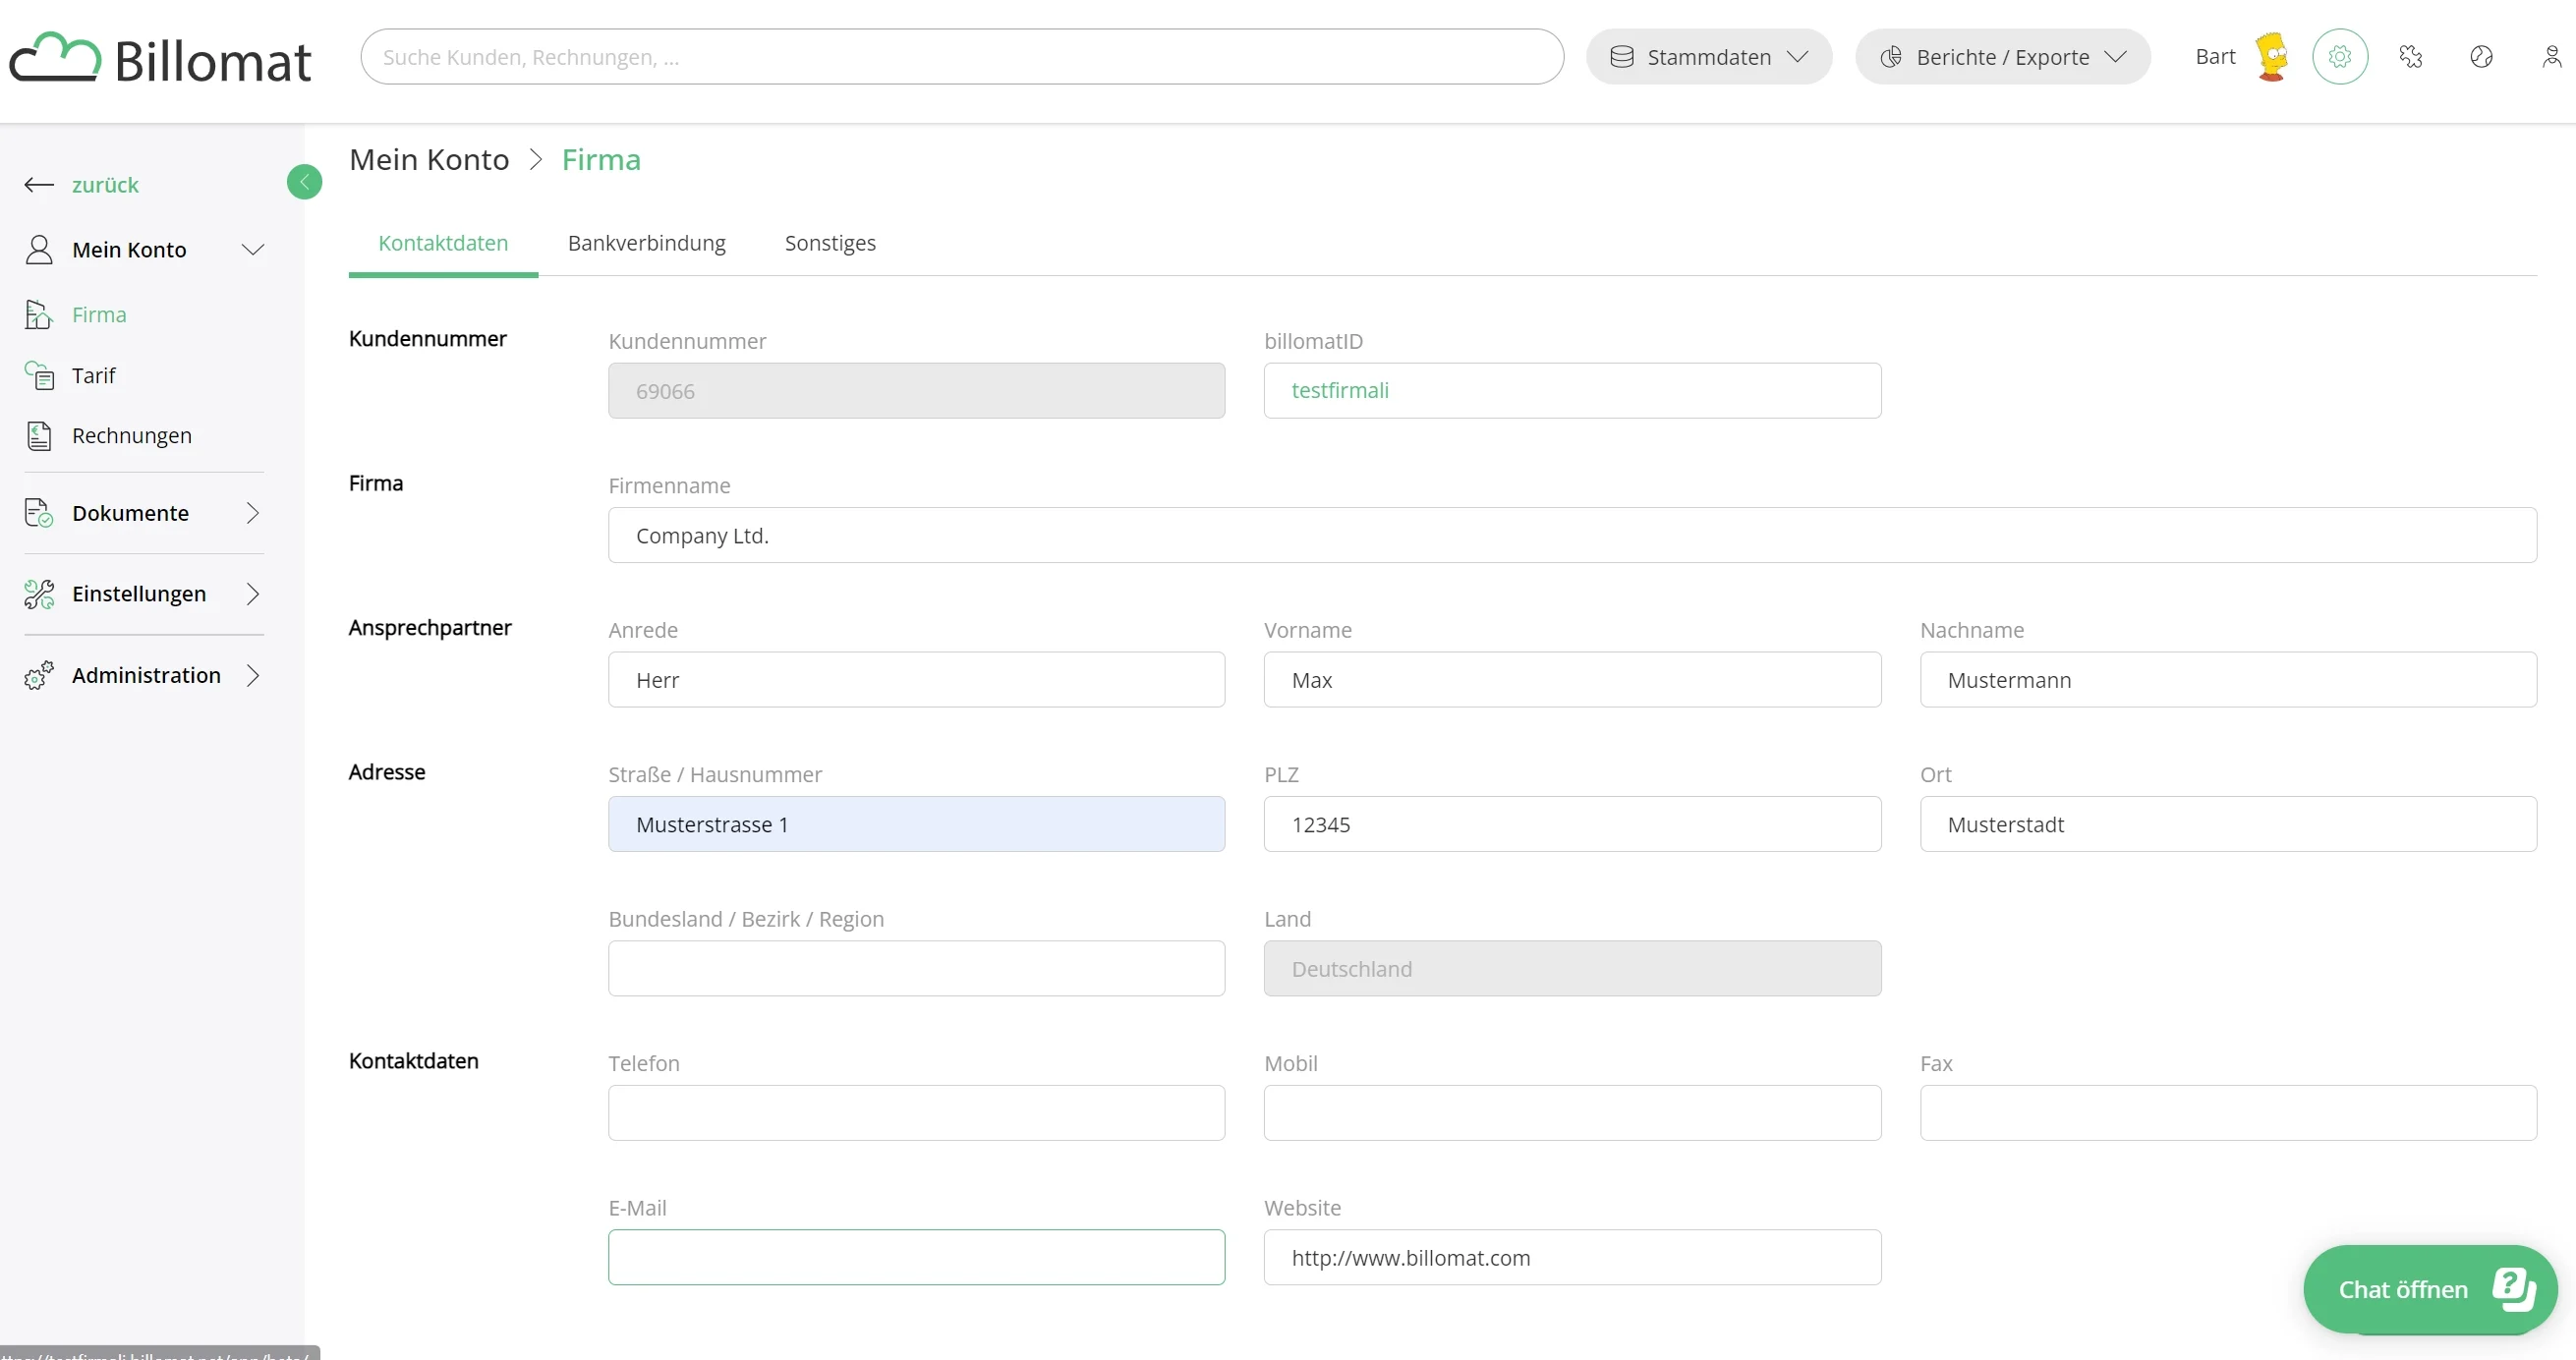Click the Anrede field showing Herr
Screen dimensions: 2576x1360
coord(916,680)
